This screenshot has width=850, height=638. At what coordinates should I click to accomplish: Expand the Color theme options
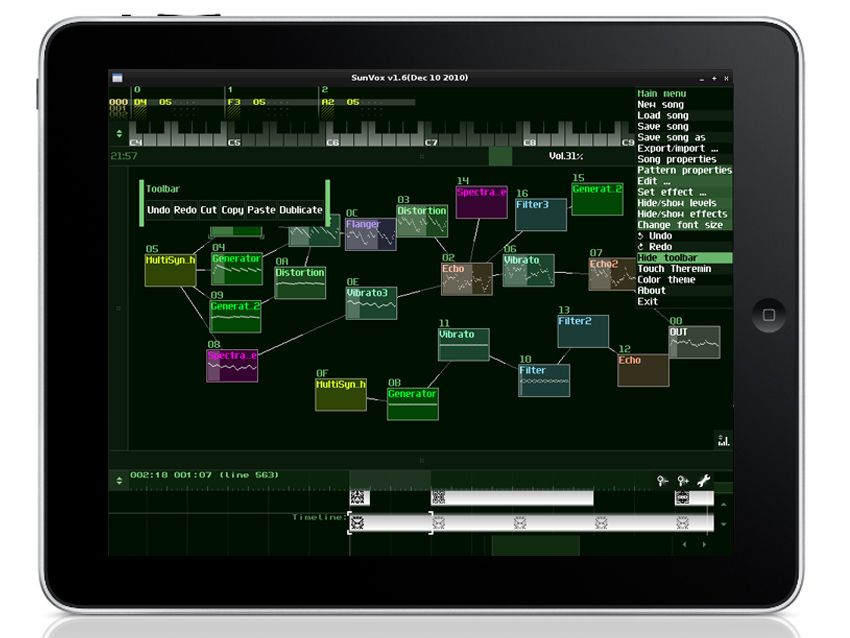[665, 280]
